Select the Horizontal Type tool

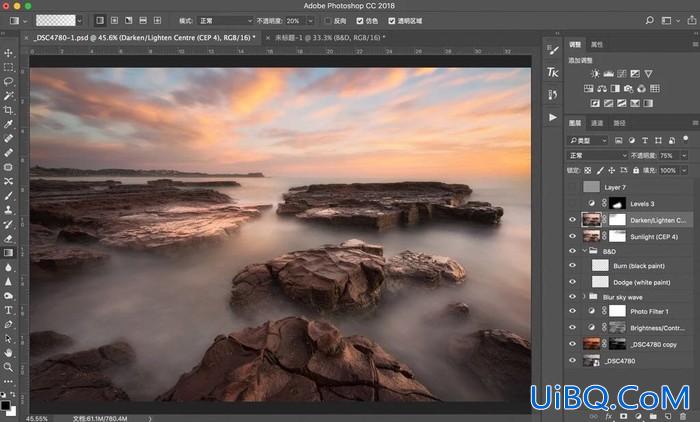point(8,310)
